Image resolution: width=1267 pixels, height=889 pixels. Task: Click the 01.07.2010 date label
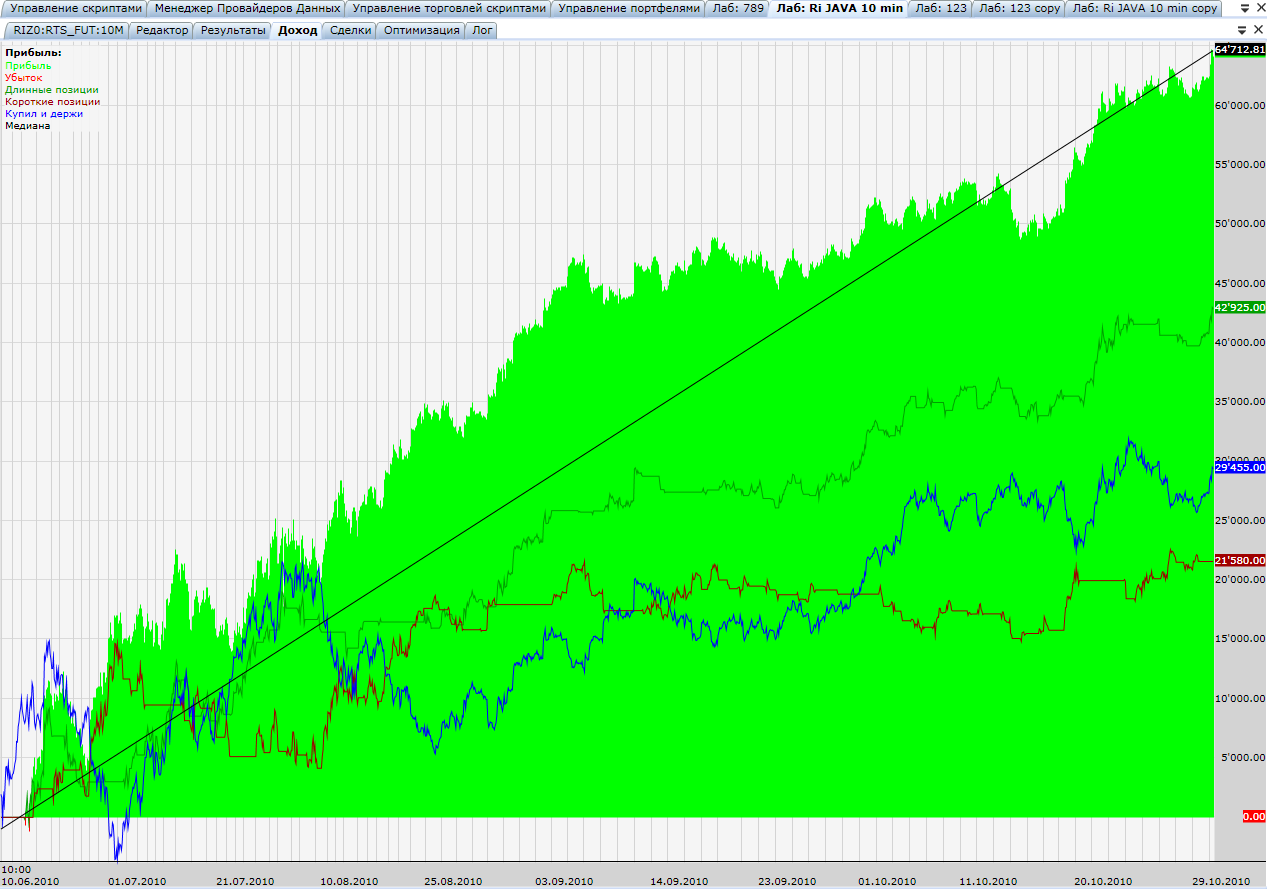tap(137, 881)
